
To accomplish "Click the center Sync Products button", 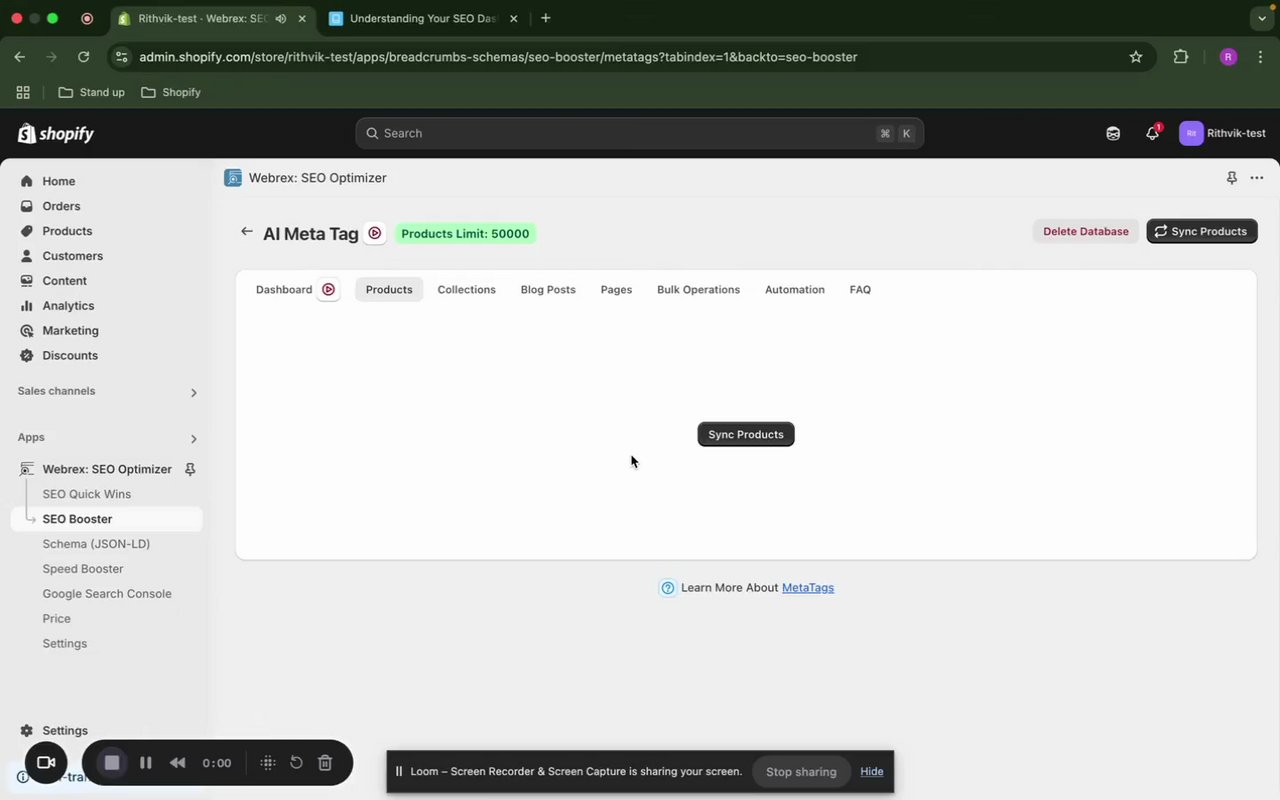I will [746, 434].
